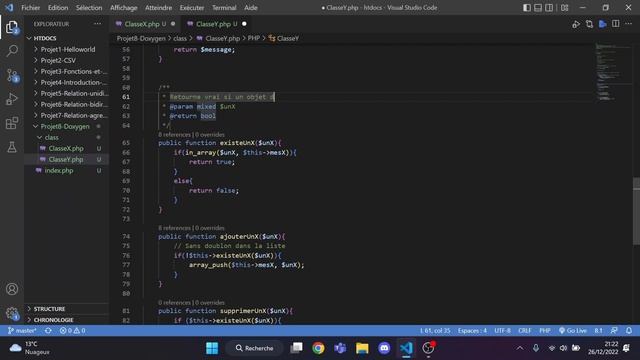Click the Explorer more actions ellipsis
The width and height of the screenshot is (640, 360).
tap(98, 24)
